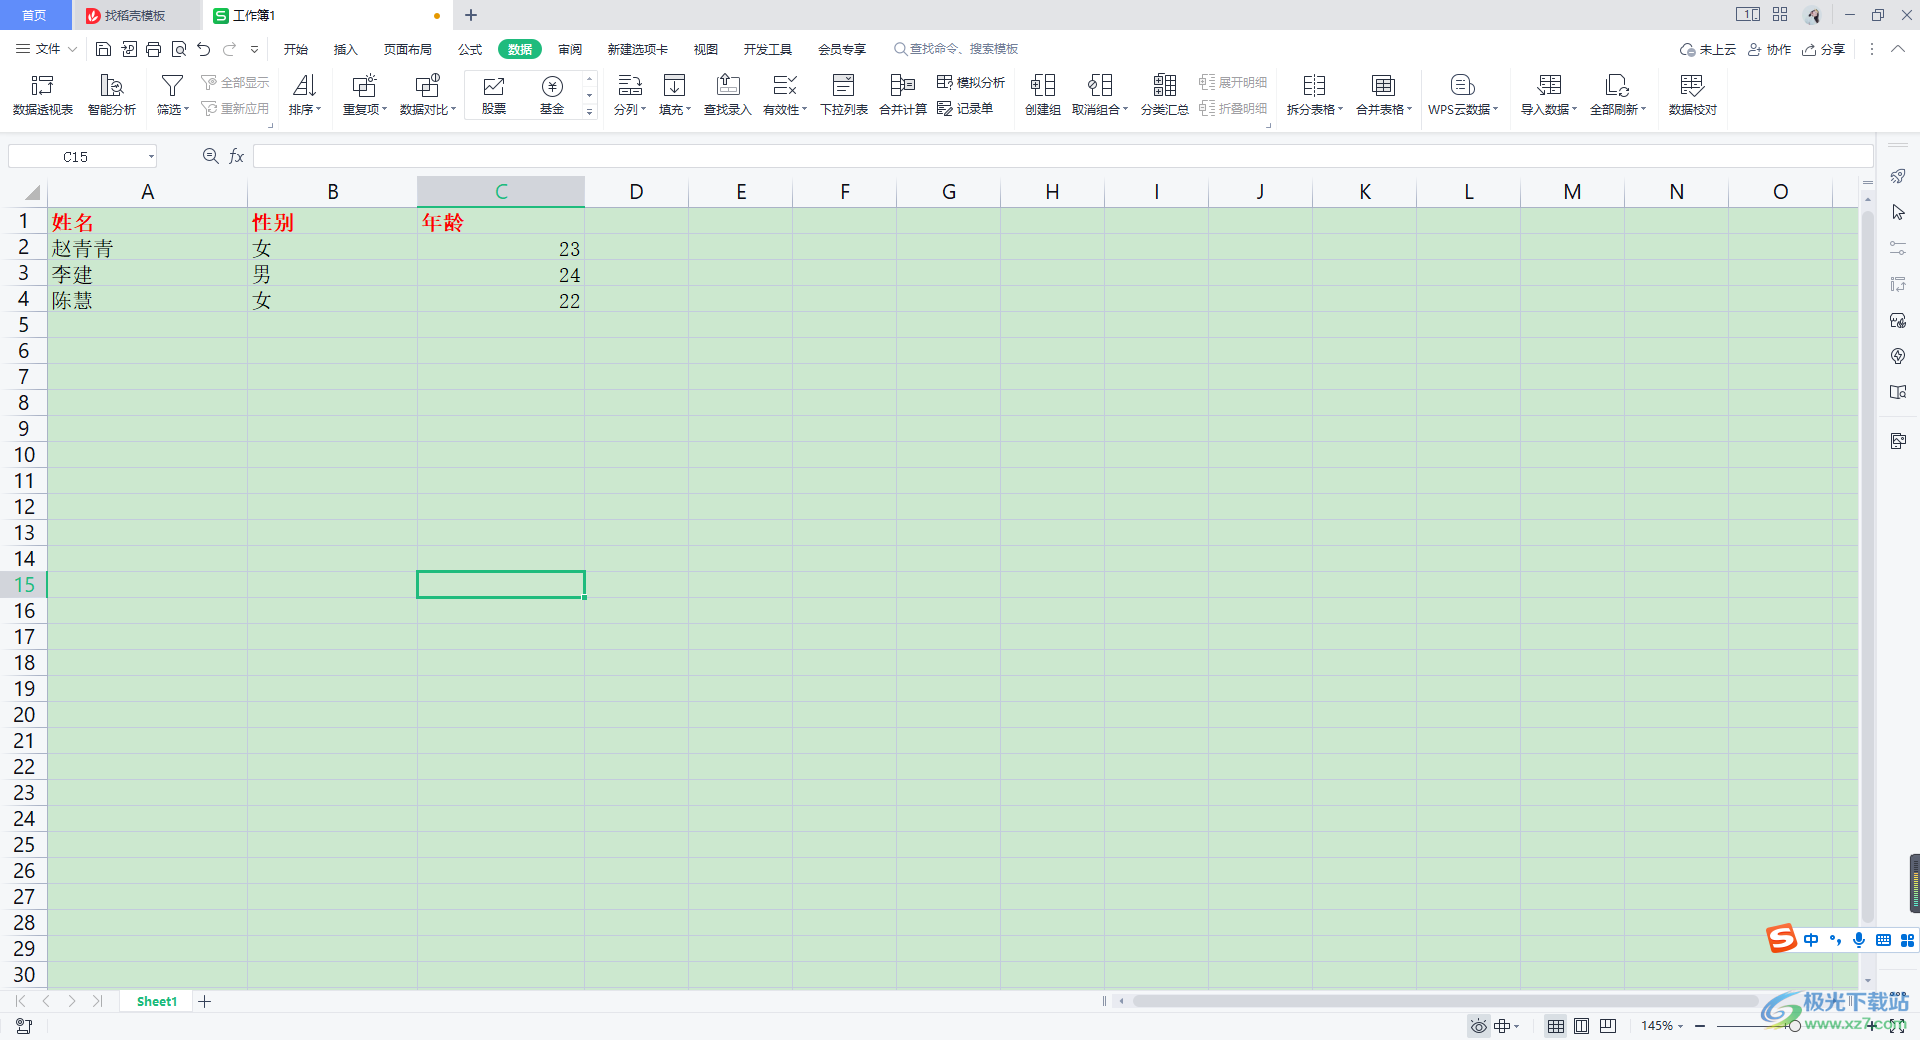Open the cell name box dropdown

click(x=151, y=157)
